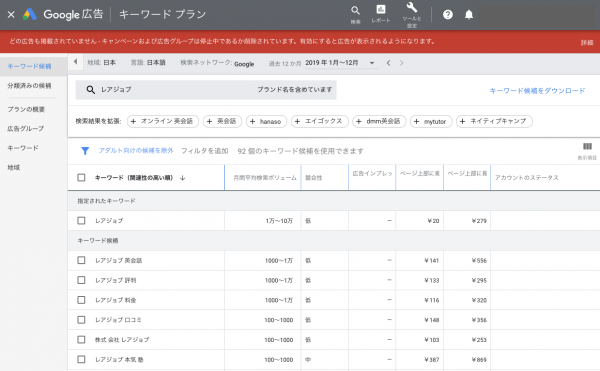The height and width of the screenshot is (371, 600).
Task: Sort by the 月間平均検索ボリューム column
Action: pos(265,178)
